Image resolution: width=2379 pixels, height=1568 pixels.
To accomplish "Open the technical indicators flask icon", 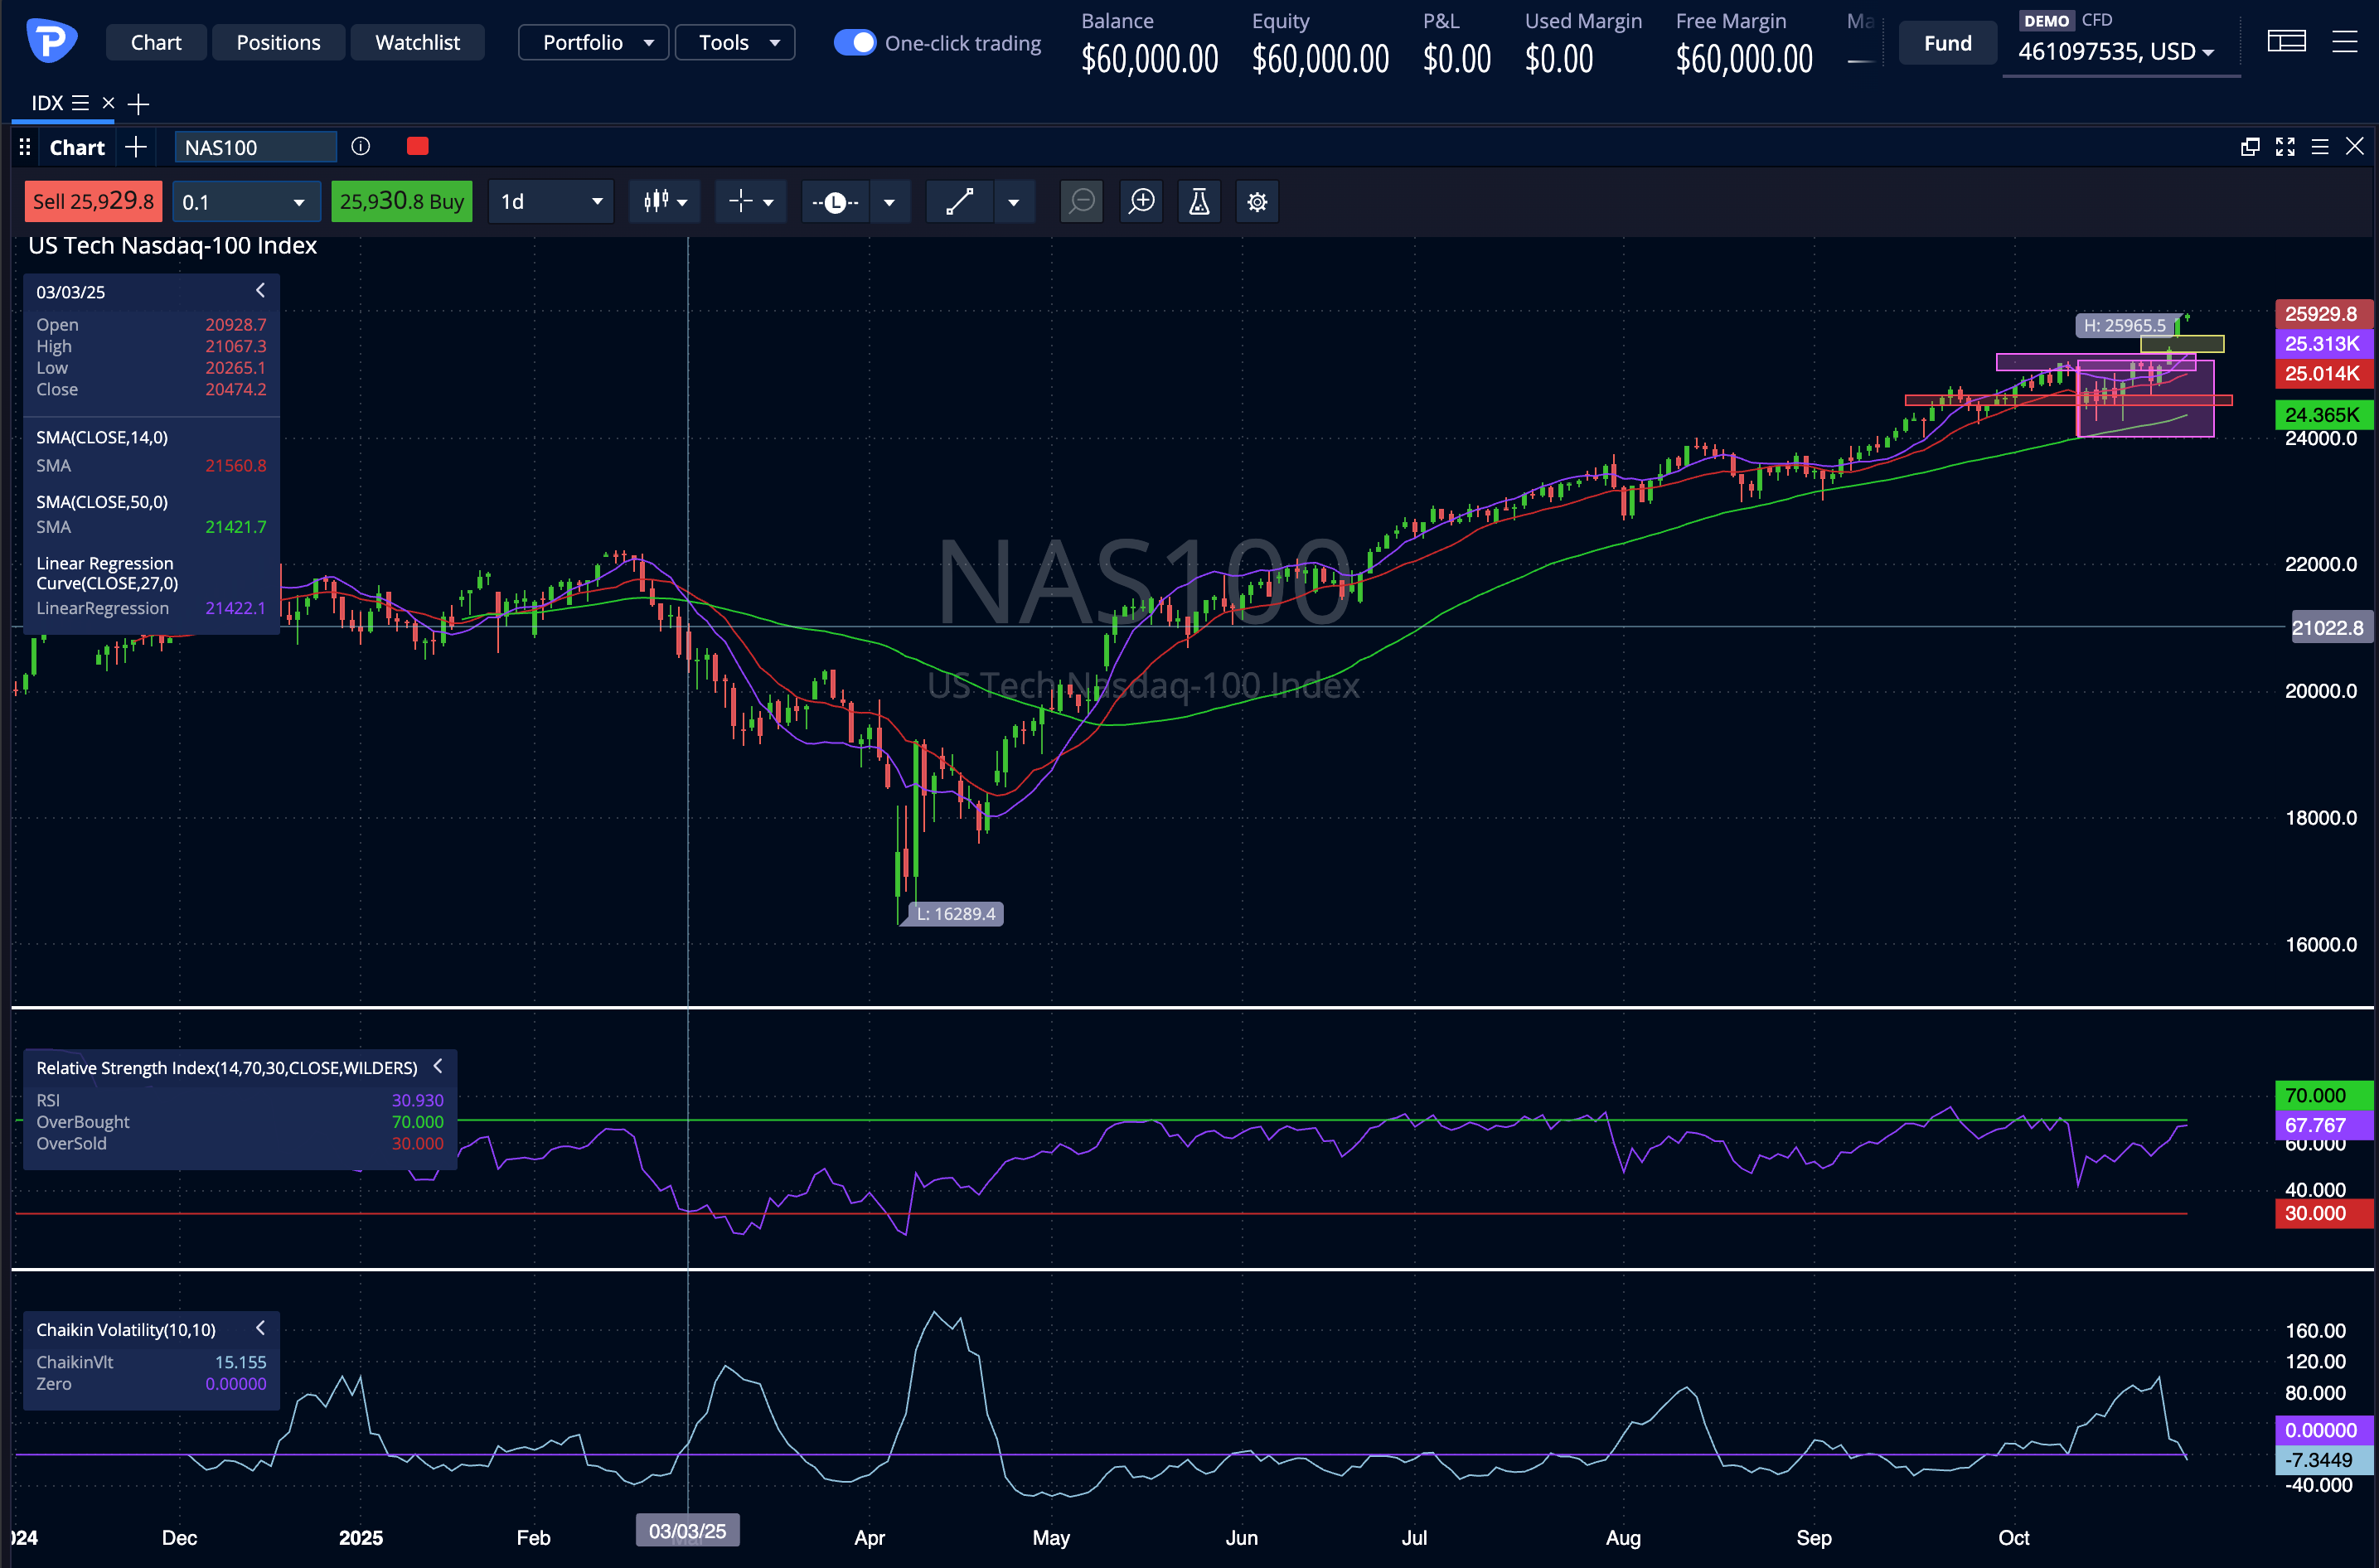I will 1198,201.
